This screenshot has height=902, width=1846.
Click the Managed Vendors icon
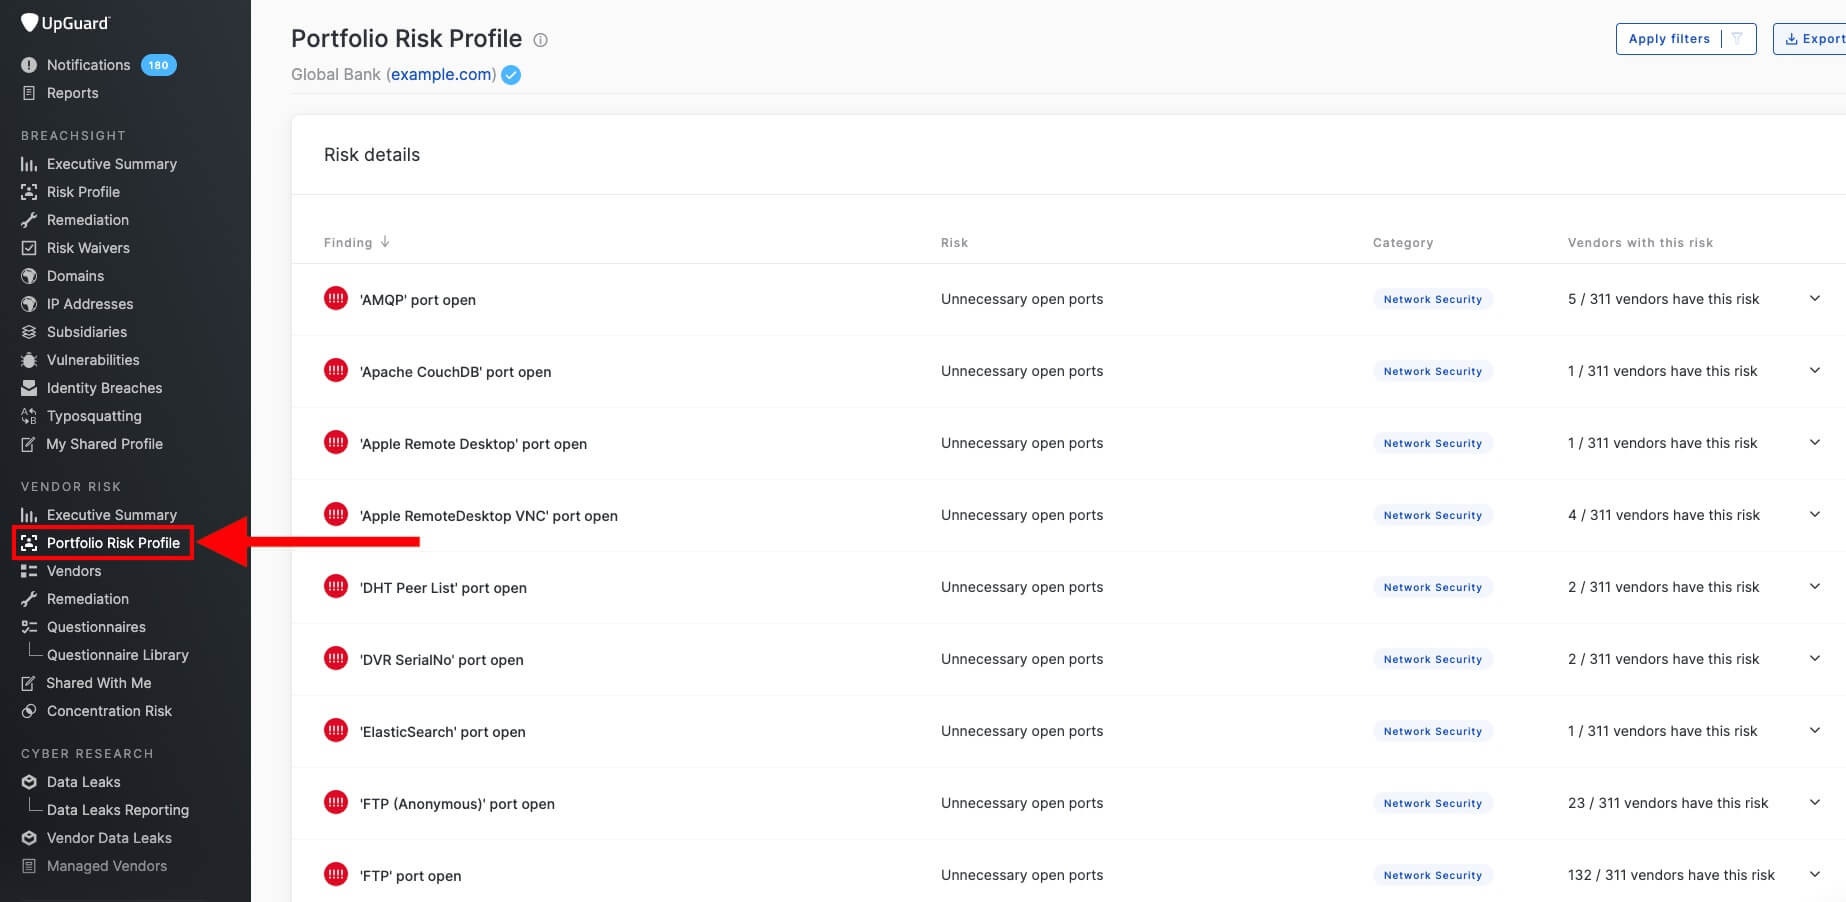(29, 866)
